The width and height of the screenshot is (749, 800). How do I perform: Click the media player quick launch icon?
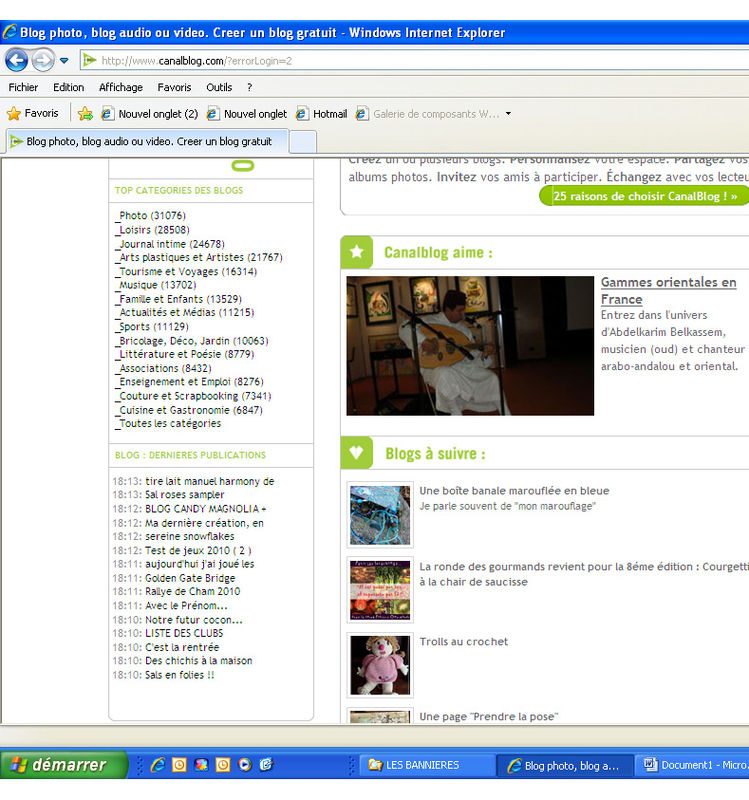[245, 764]
